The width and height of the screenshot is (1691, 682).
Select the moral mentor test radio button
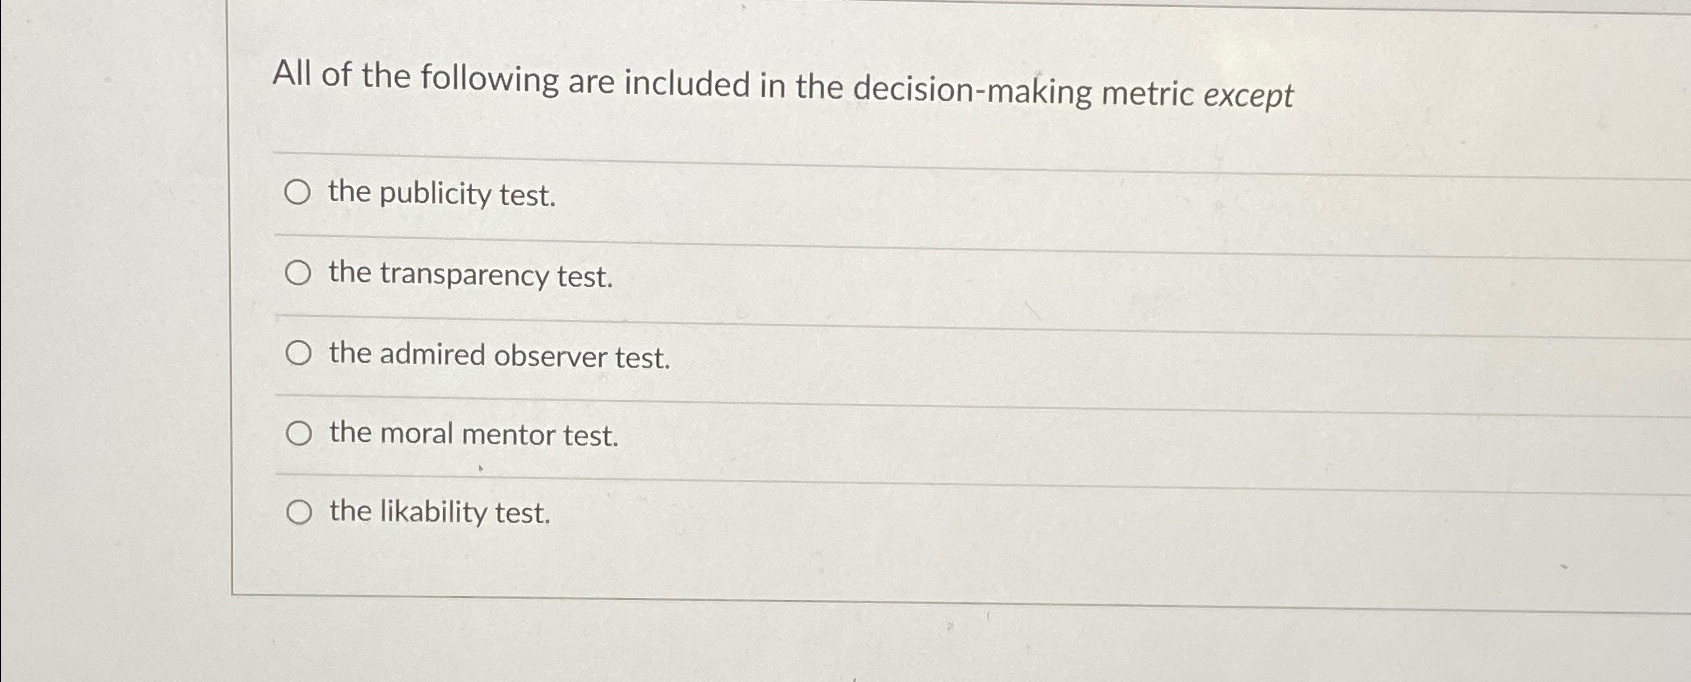[298, 433]
